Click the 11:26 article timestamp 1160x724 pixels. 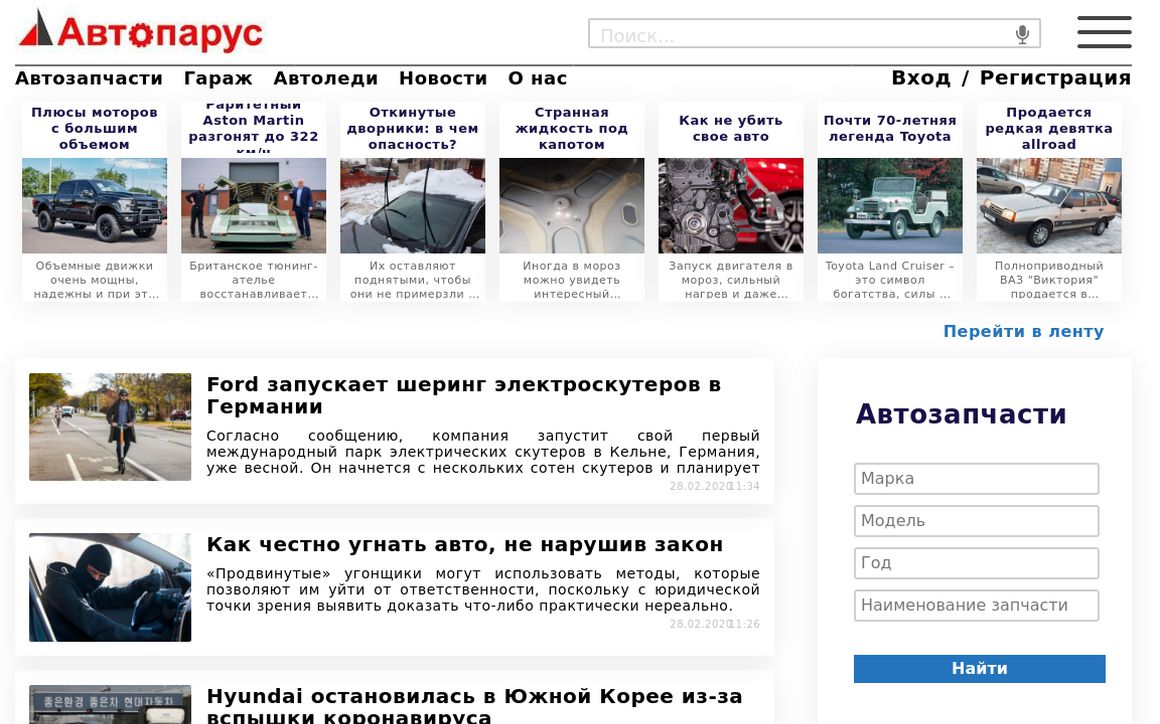744,623
